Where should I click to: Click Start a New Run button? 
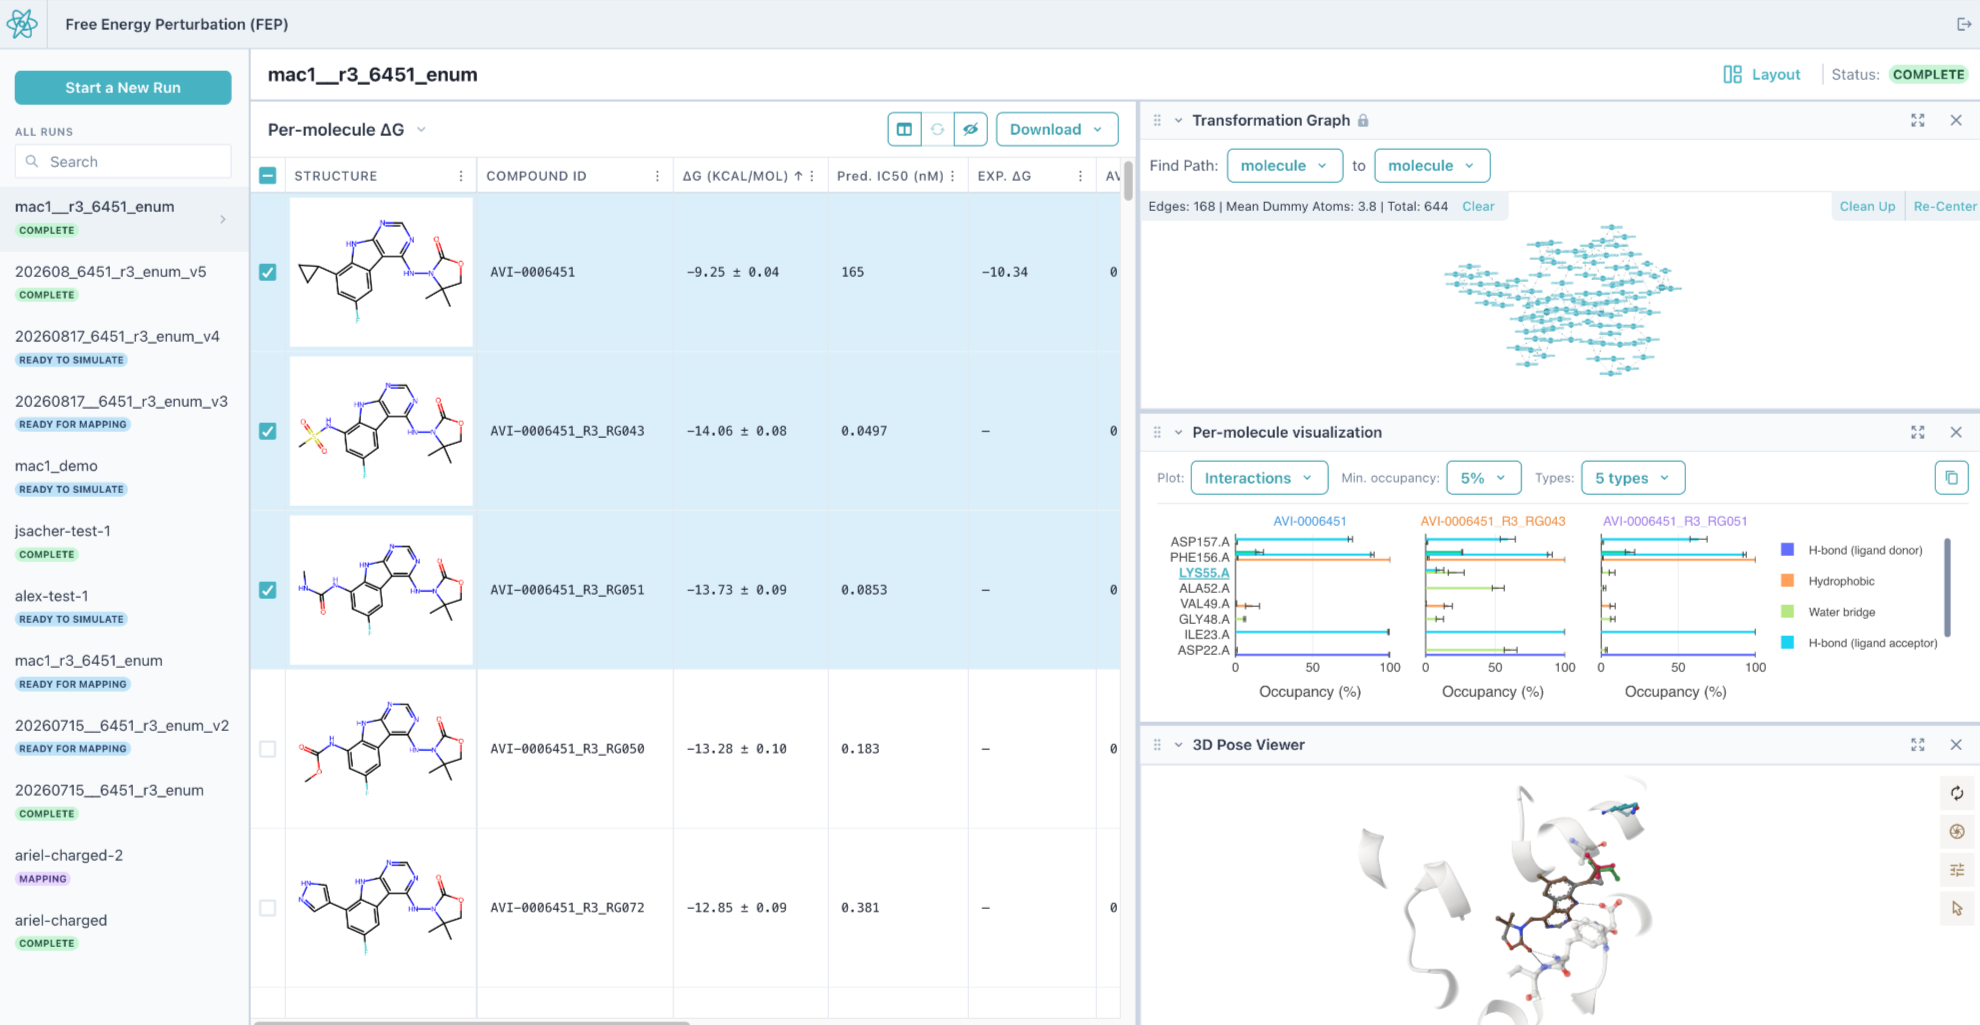point(123,87)
